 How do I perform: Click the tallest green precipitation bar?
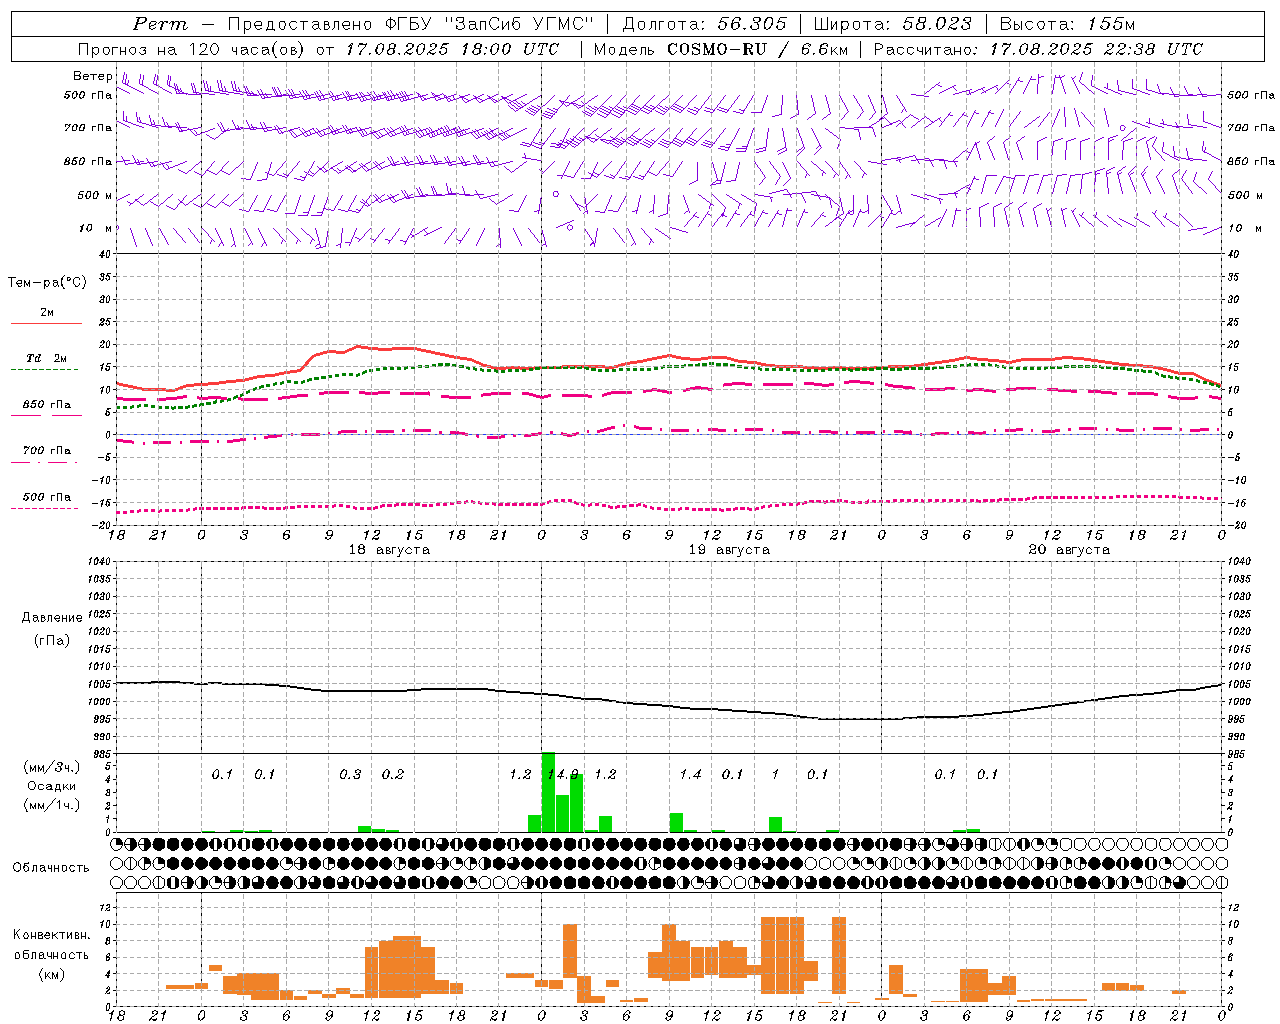point(548,792)
